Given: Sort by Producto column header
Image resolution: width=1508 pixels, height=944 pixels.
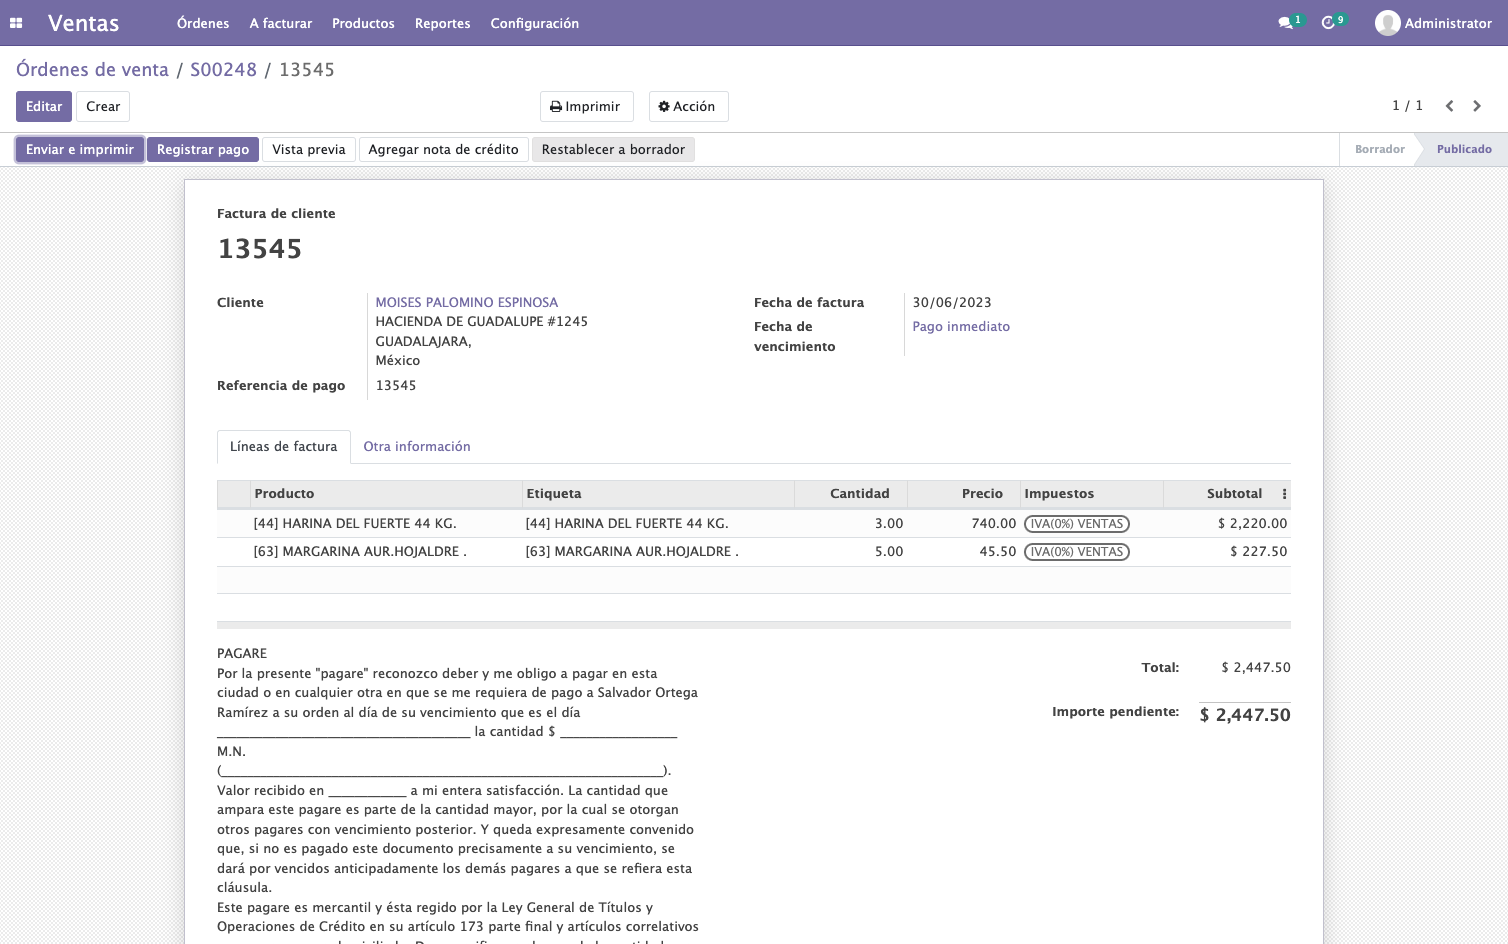Looking at the screenshot, I should tap(386, 494).
